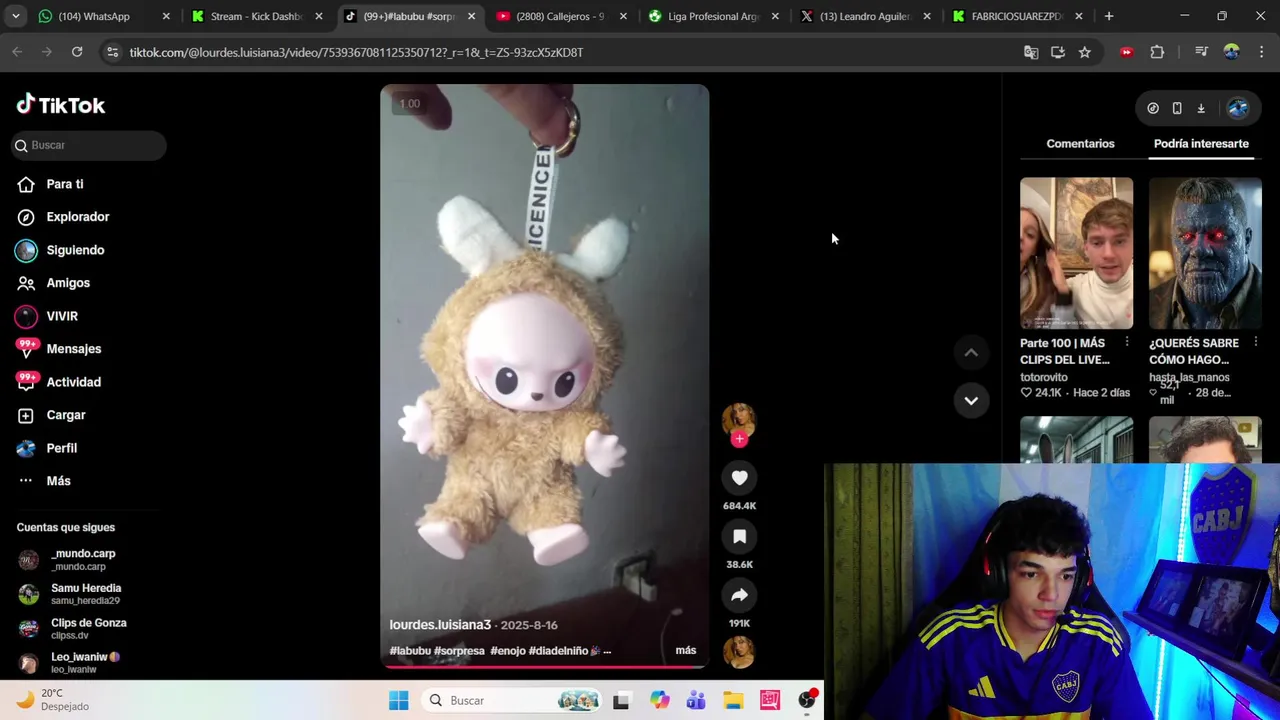Reload the page
This screenshot has height=720, width=1280.
point(77,52)
